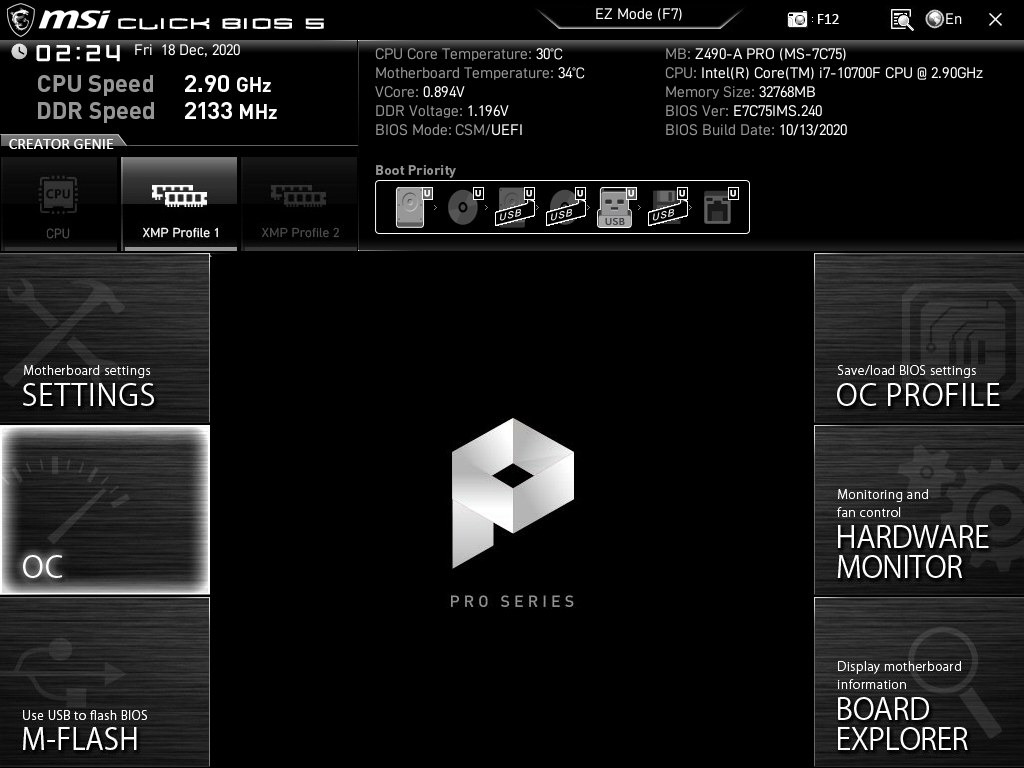This screenshot has height=768, width=1024.
Task: Enable XMP Profile 1
Action: coord(180,204)
